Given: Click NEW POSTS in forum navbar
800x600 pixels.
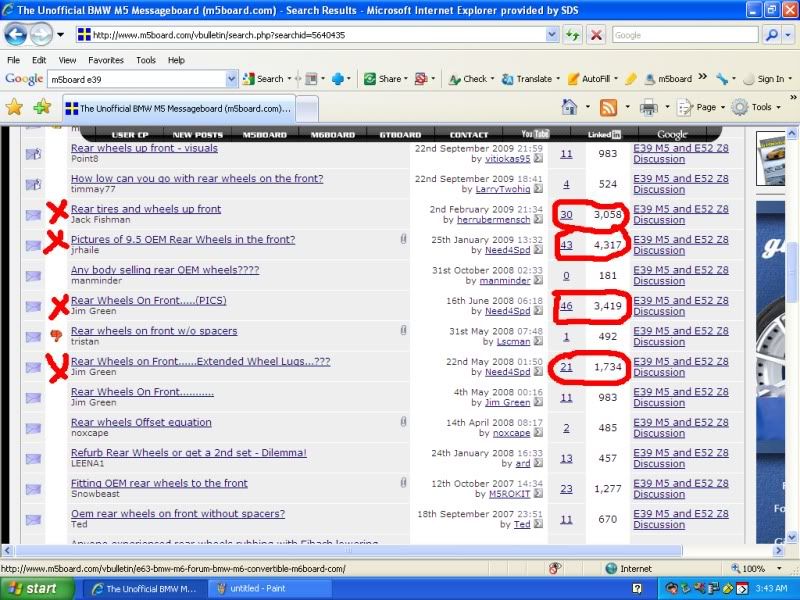Looking at the screenshot, I should click(x=198, y=135).
